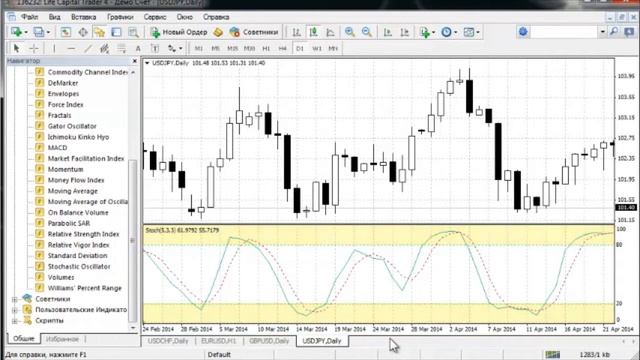
Task: Switch chart to line chart mode
Action: 331,32
